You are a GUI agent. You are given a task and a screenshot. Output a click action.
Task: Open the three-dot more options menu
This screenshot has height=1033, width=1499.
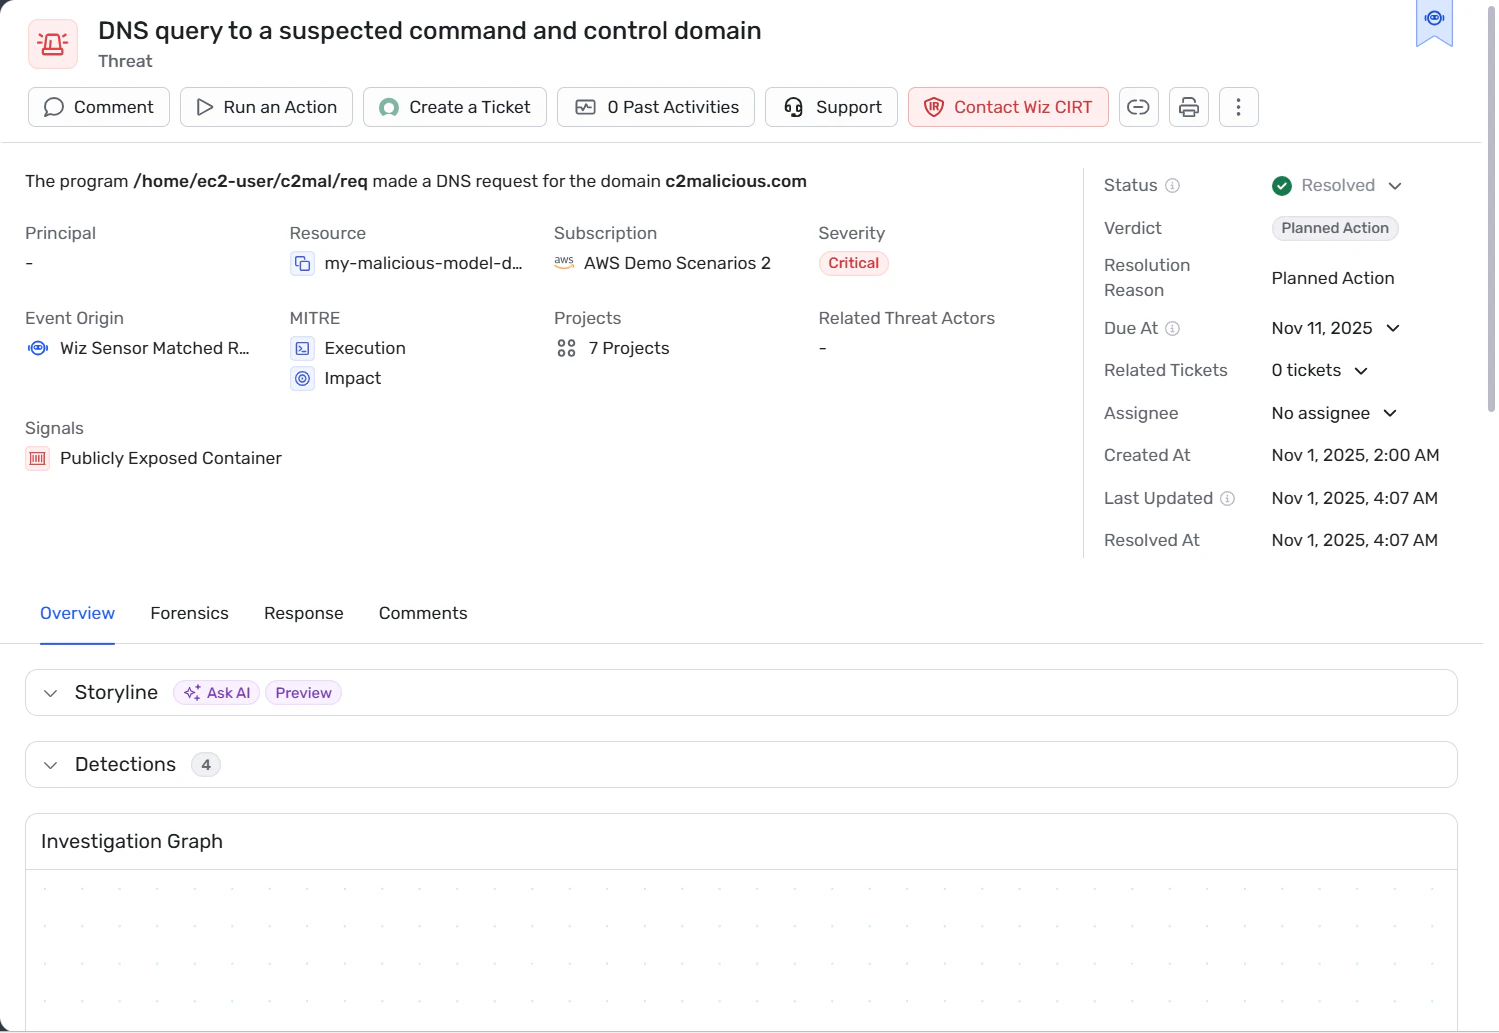click(x=1238, y=107)
